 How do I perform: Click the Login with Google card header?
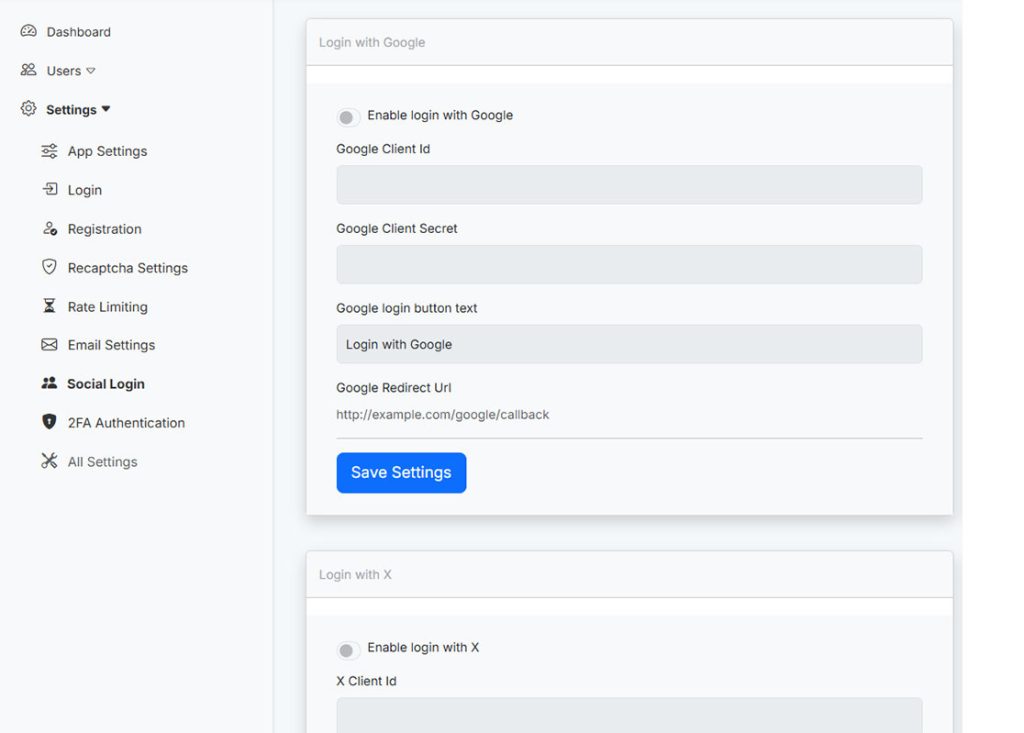pyautogui.click(x=629, y=42)
